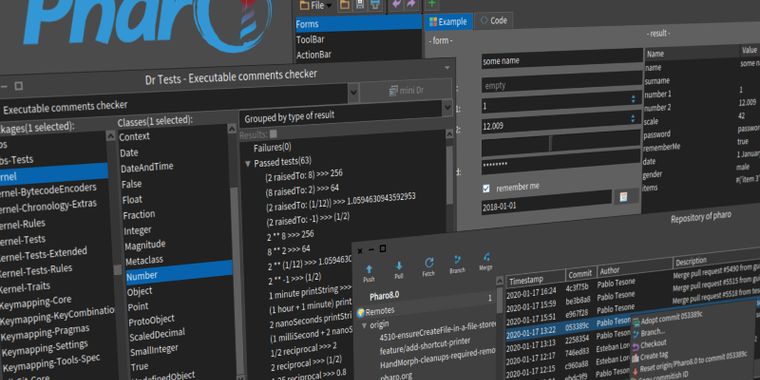Select test result (8 raisedTo: 2) >>> 64
The width and height of the screenshot is (760, 380).
302,190
